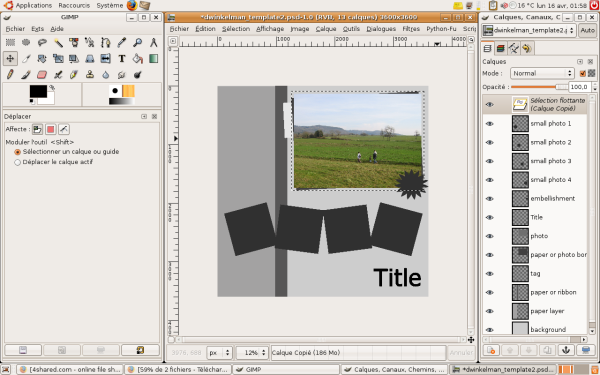Screen dimensions: 600x375
Task: Select the Flip tool
Action: pyautogui.click(x=106, y=59)
